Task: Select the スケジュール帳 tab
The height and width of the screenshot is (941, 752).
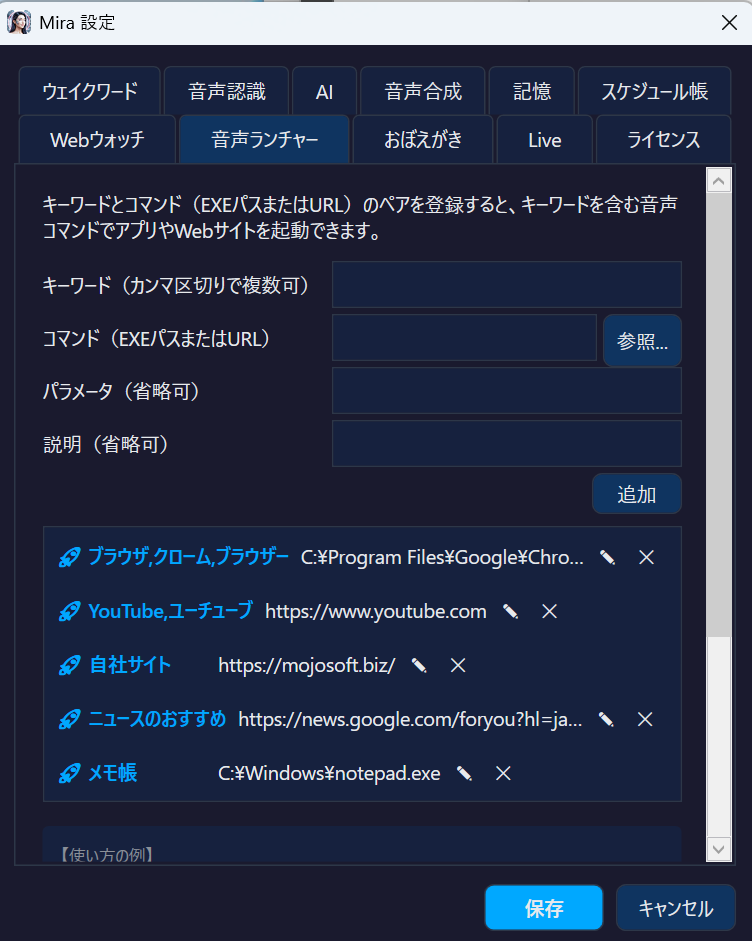Action: point(654,91)
